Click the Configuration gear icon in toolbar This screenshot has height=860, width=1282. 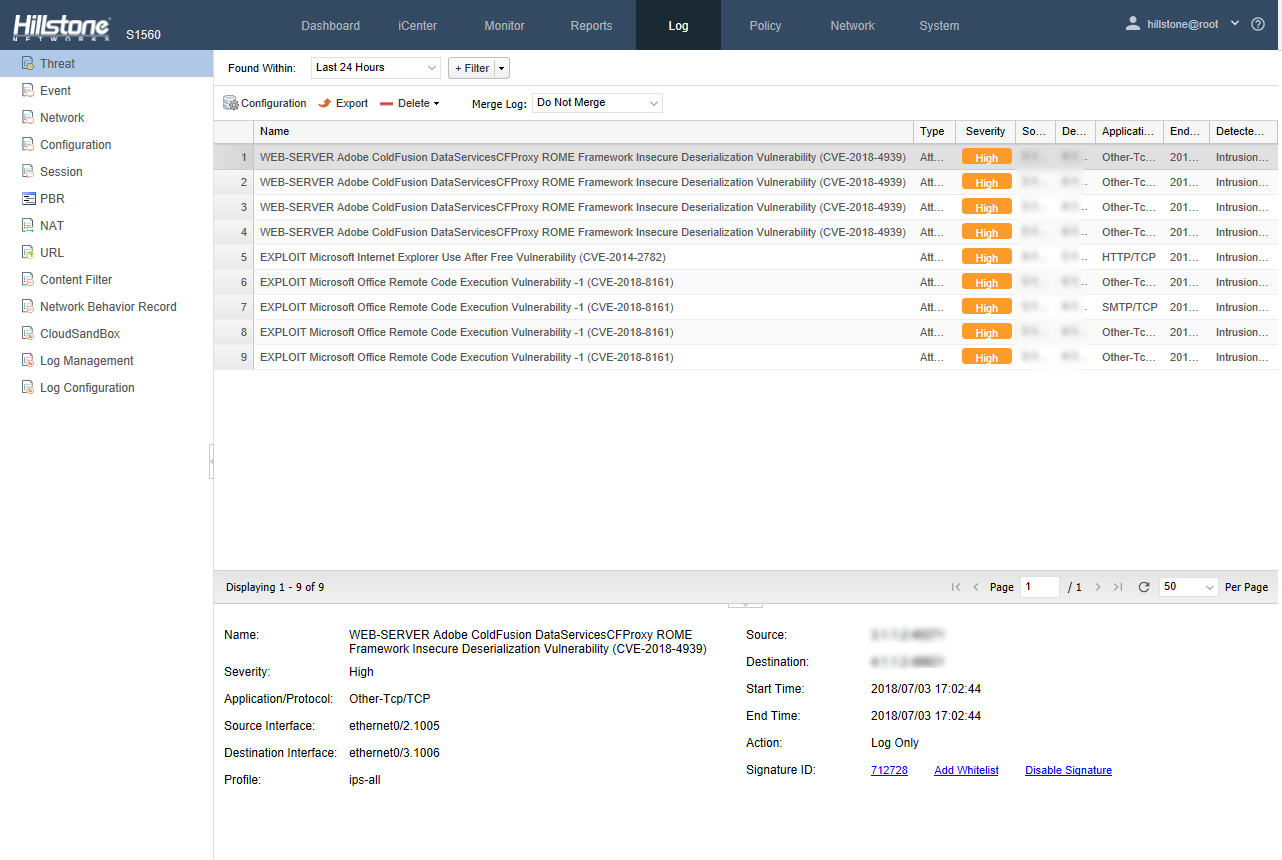click(x=231, y=103)
